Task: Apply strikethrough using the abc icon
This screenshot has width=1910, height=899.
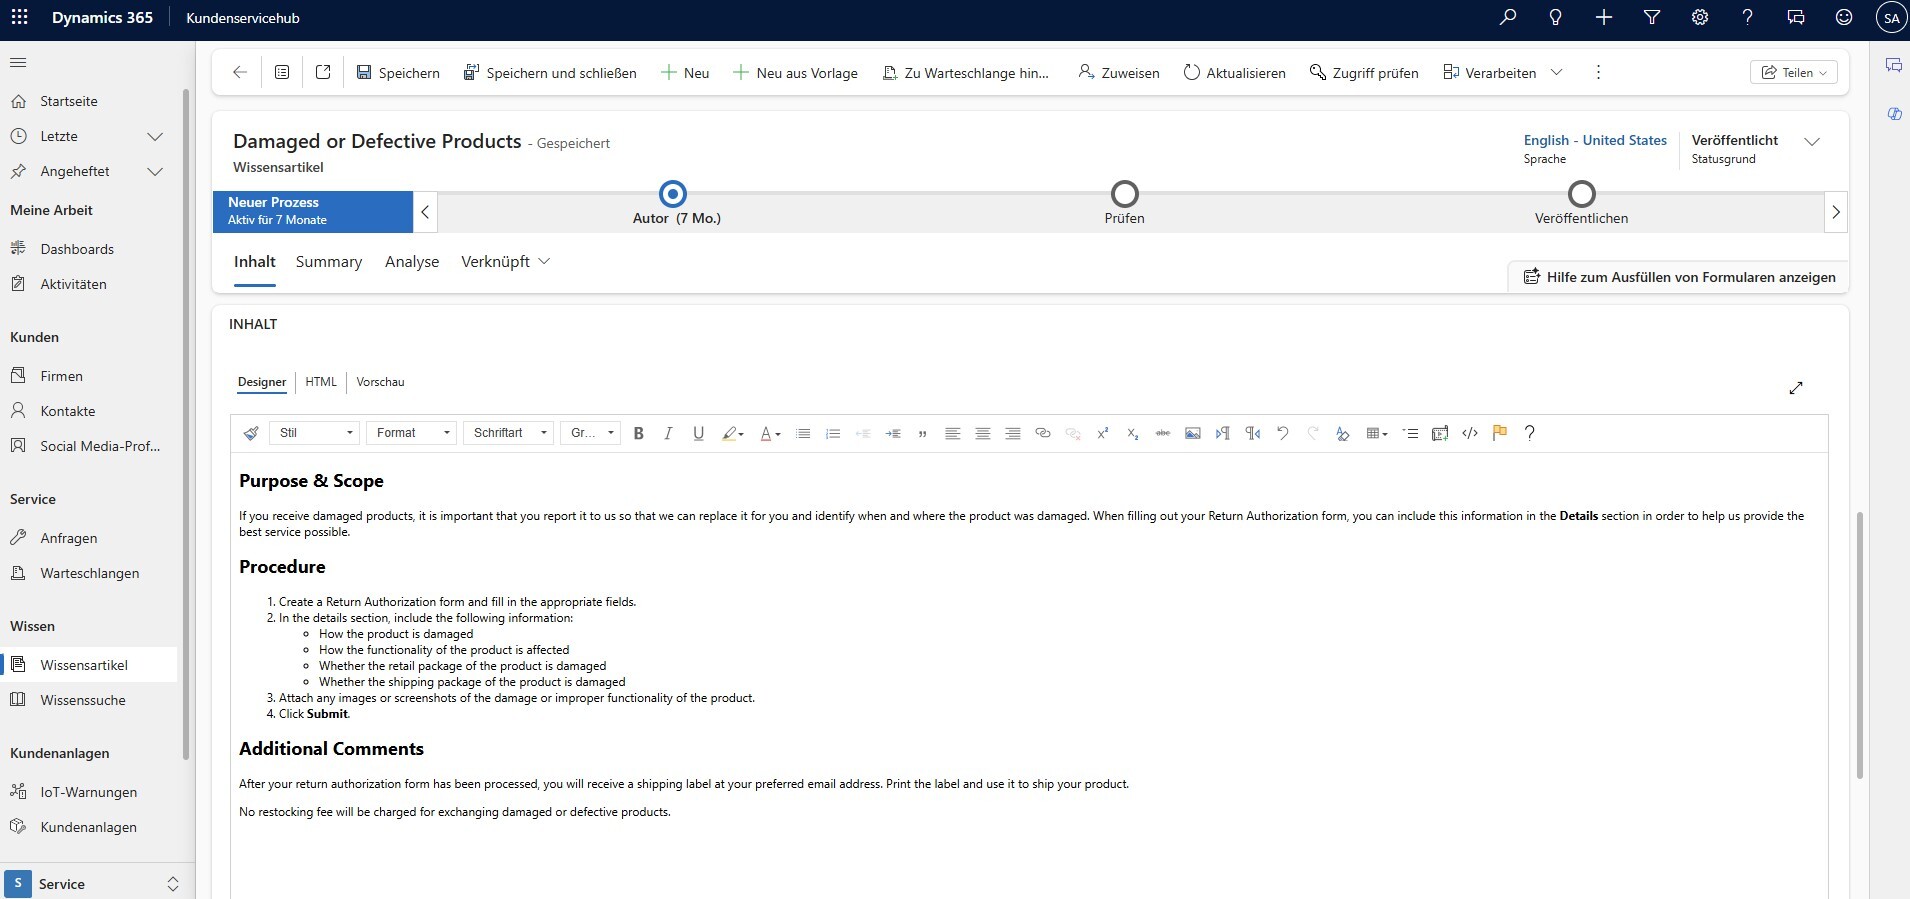Action: click(x=1162, y=433)
